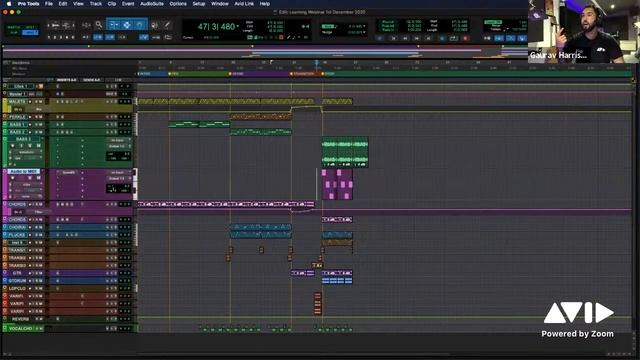Recall zoom preset 5
This screenshot has height=360, width=640.
pos(73,37)
